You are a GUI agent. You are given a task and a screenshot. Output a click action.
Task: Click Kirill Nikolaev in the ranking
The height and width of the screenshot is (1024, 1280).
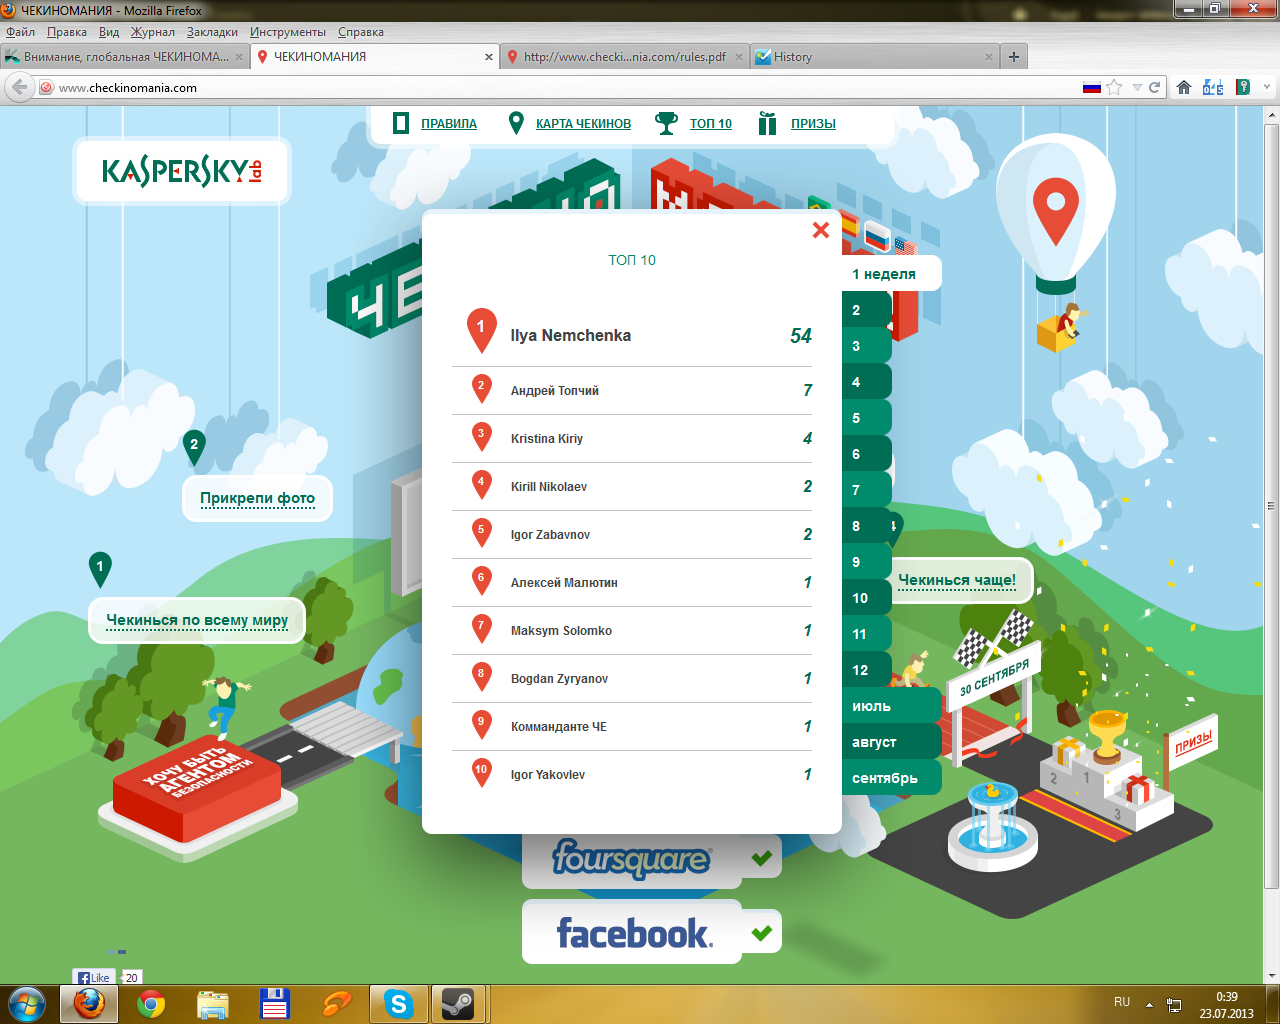[x=549, y=487]
